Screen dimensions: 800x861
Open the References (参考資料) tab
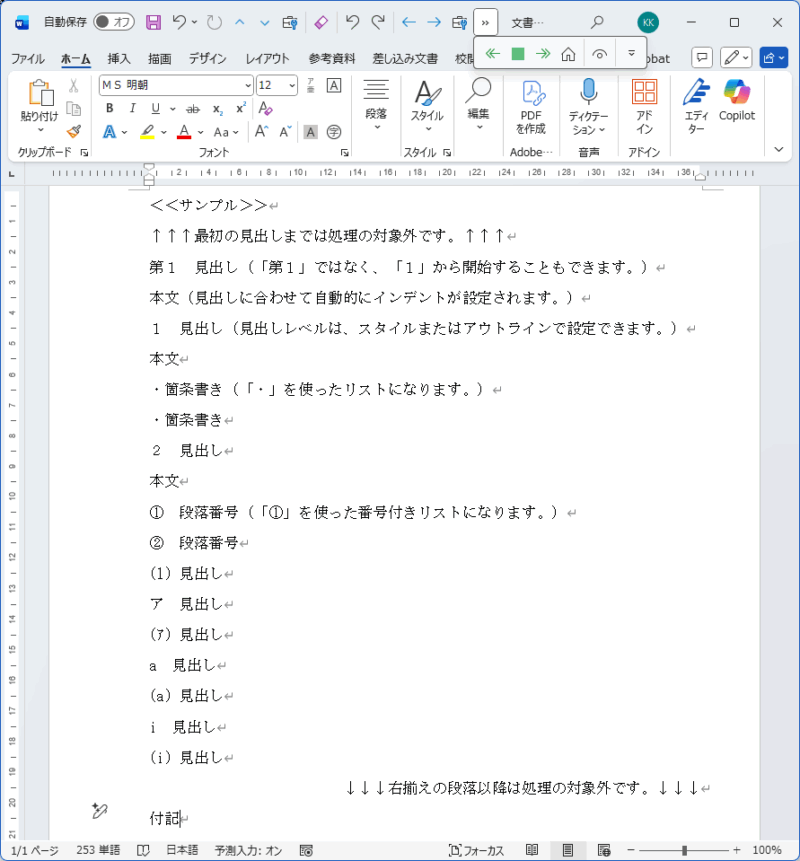(334, 59)
